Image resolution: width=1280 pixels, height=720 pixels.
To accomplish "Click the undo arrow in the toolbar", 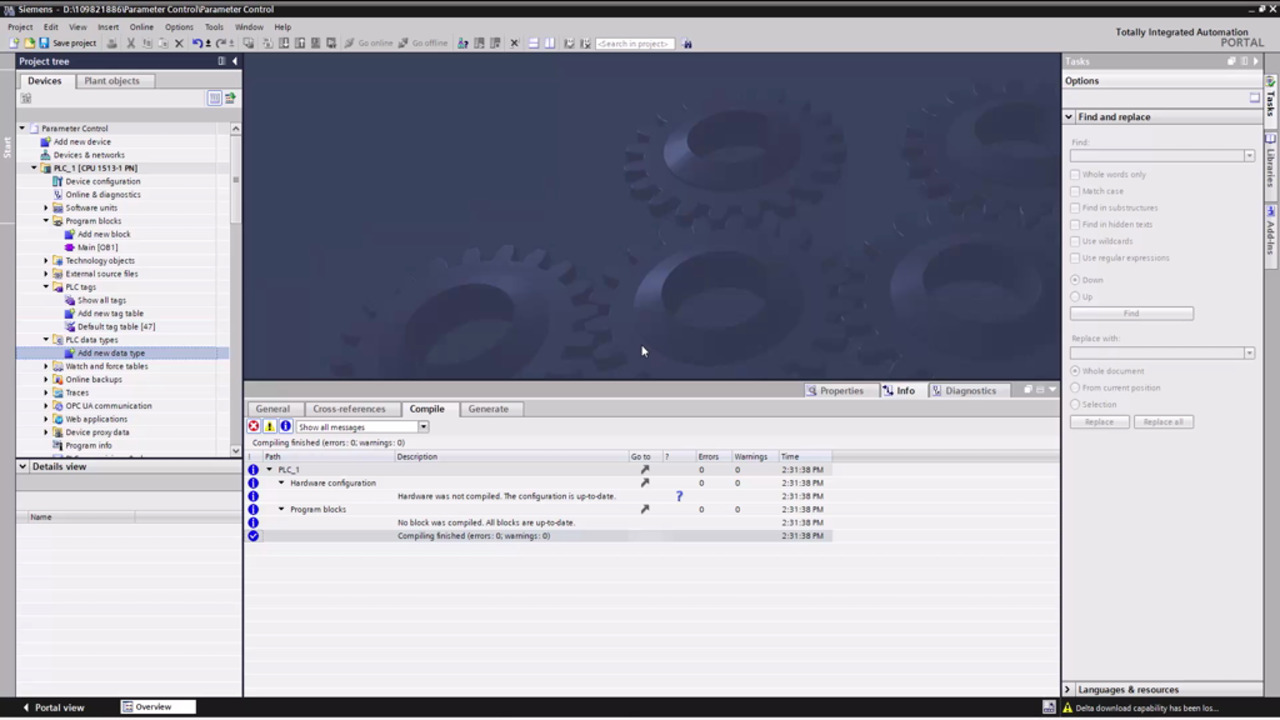I will tap(197, 43).
